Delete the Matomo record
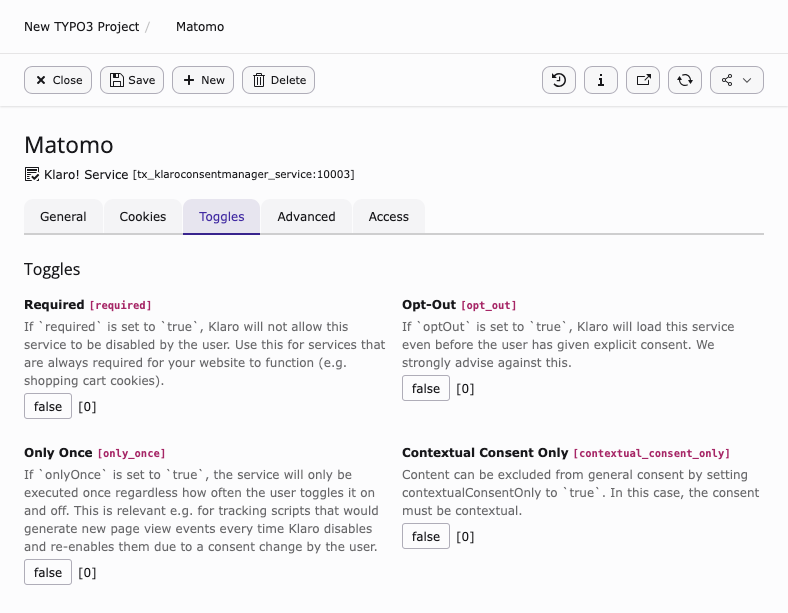 coord(278,80)
